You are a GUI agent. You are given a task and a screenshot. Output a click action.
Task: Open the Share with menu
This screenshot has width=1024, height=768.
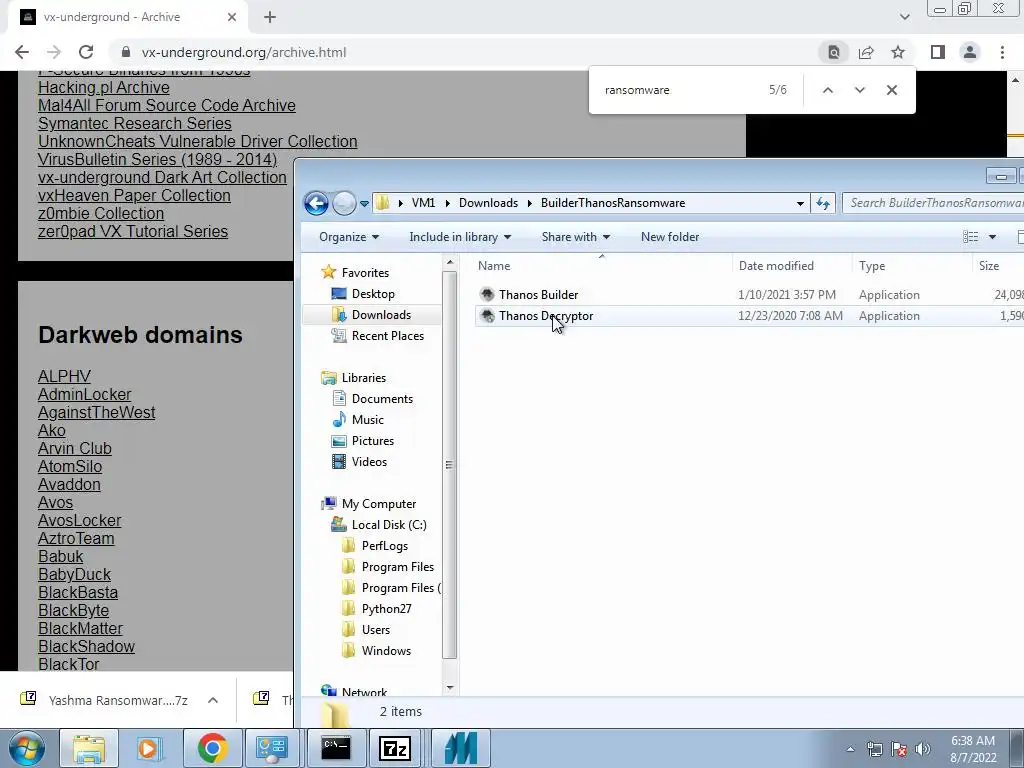(x=575, y=237)
